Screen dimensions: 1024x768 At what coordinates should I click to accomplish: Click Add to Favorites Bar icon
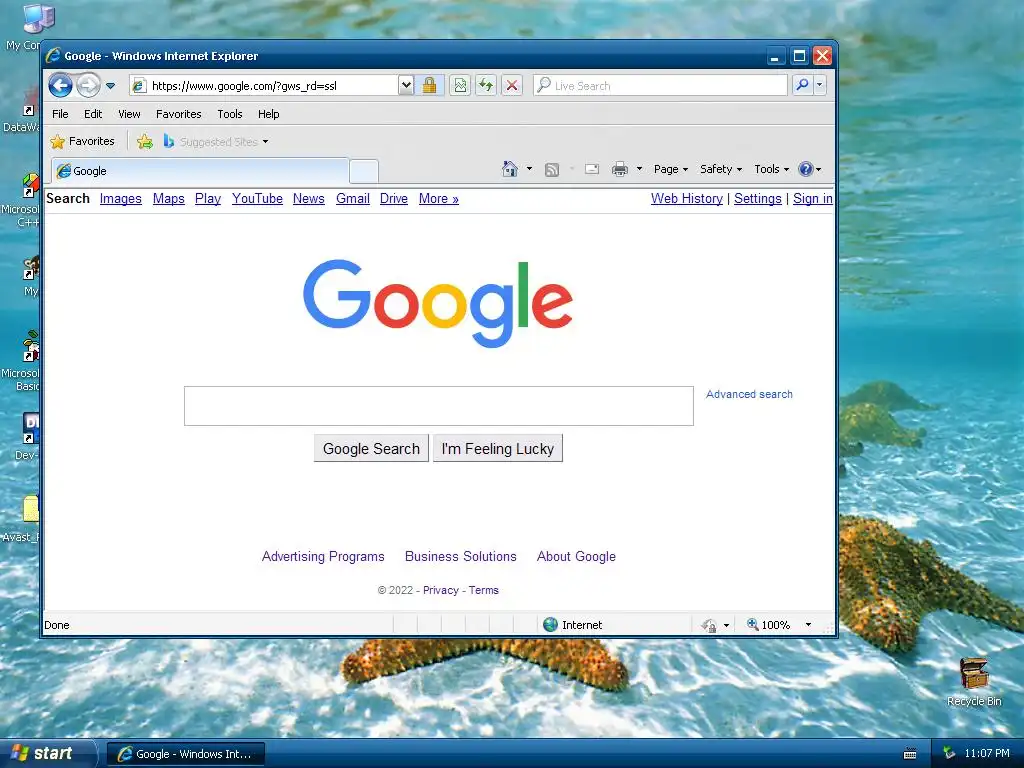pyautogui.click(x=145, y=142)
